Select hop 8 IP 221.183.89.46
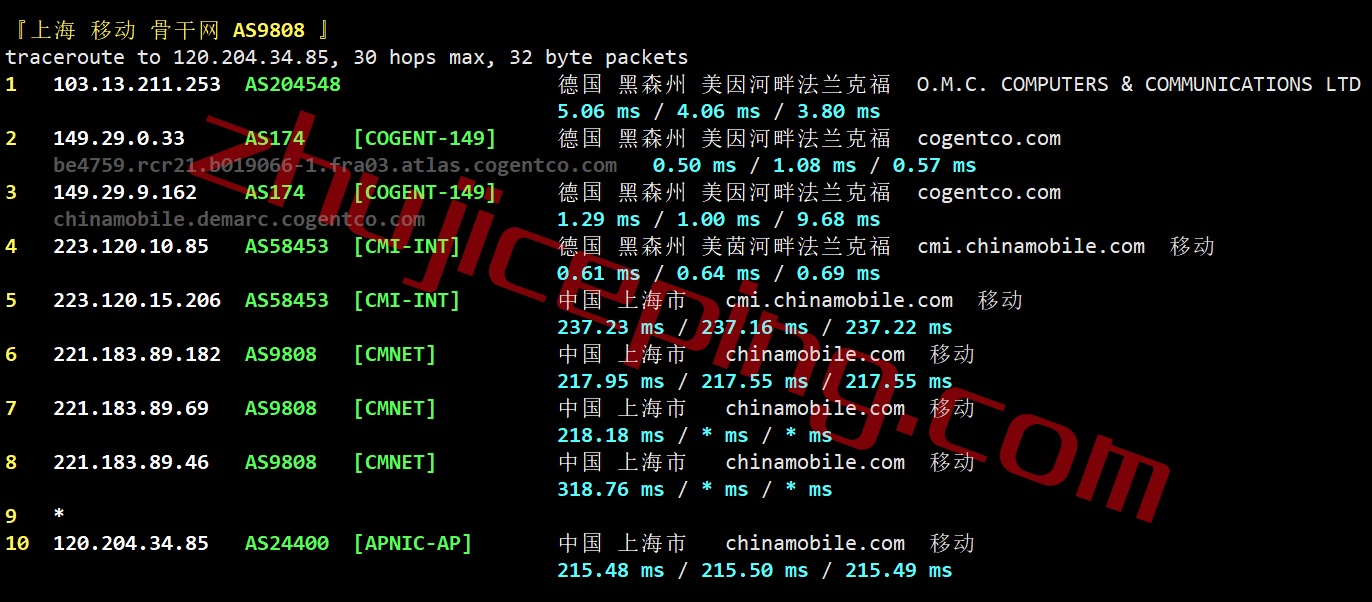The image size is (1372, 602). point(131,462)
